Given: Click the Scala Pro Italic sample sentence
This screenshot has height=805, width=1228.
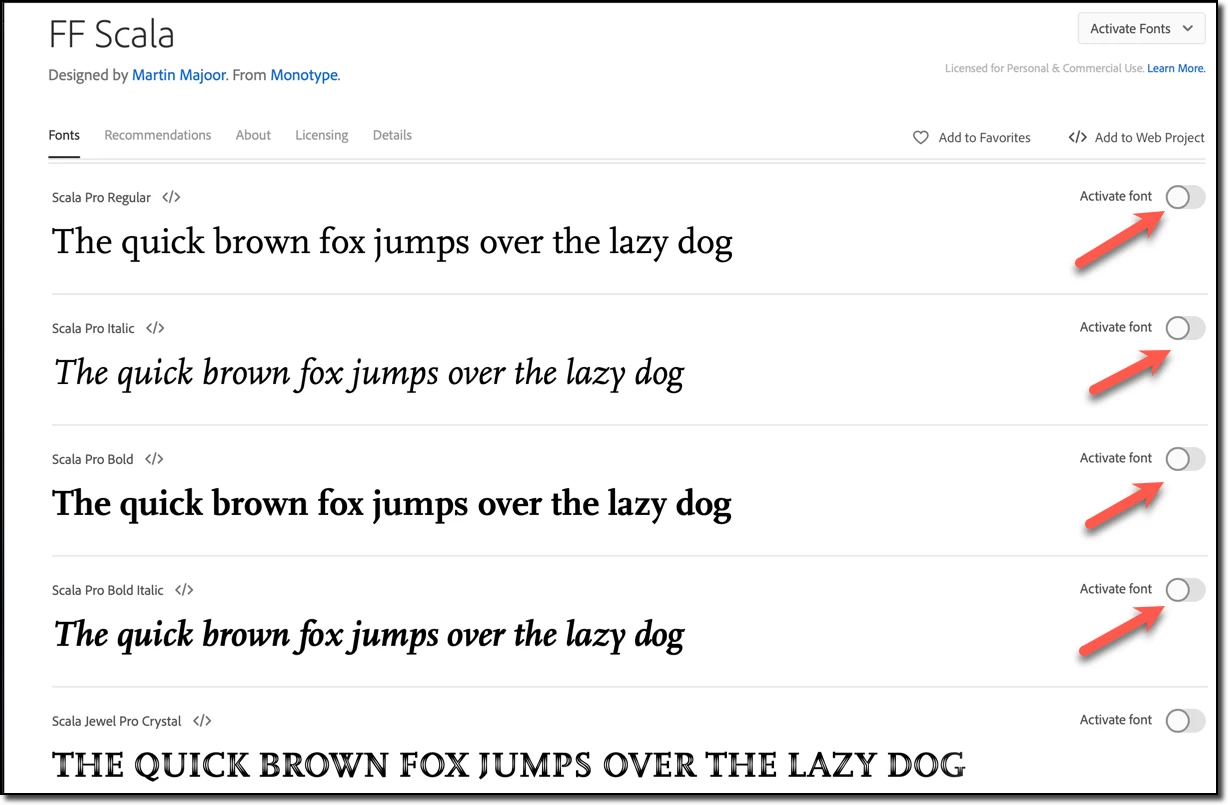Looking at the screenshot, I should click(369, 374).
